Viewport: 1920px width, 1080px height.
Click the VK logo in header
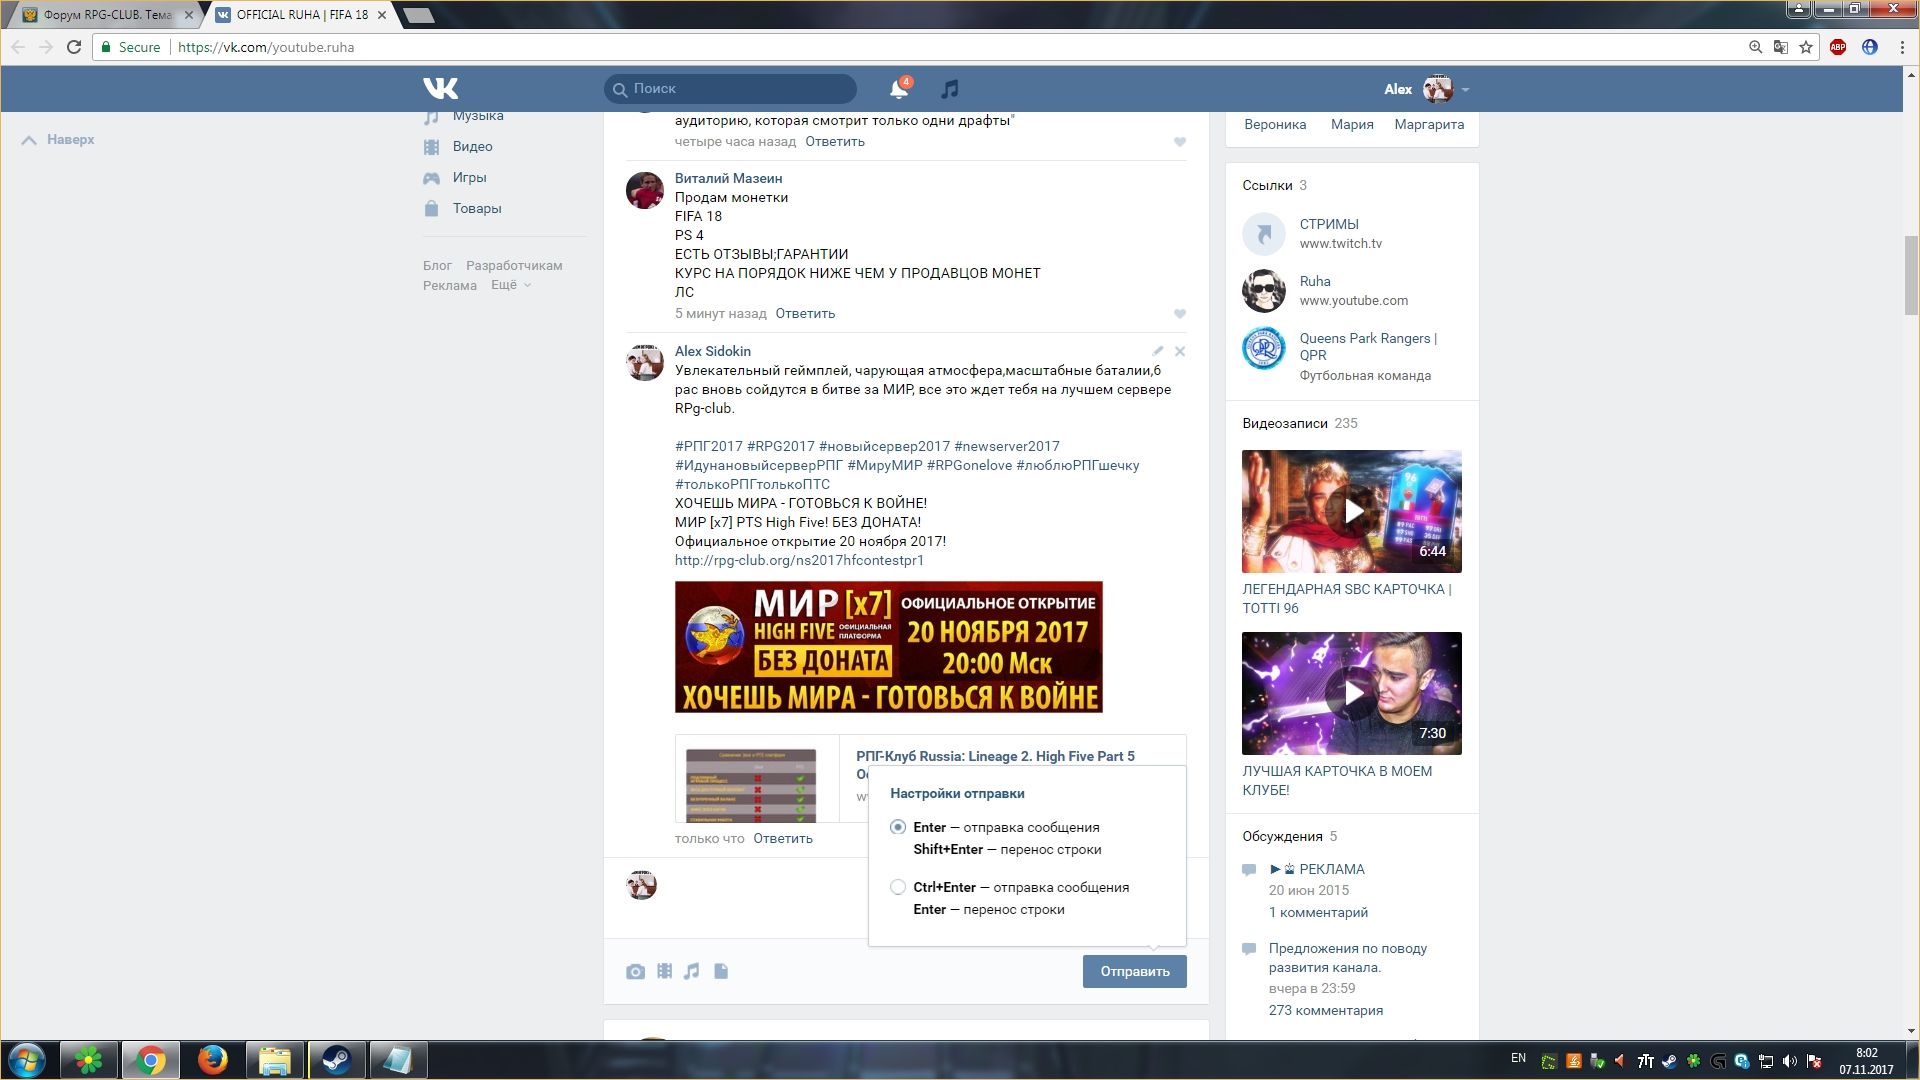tap(440, 88)
